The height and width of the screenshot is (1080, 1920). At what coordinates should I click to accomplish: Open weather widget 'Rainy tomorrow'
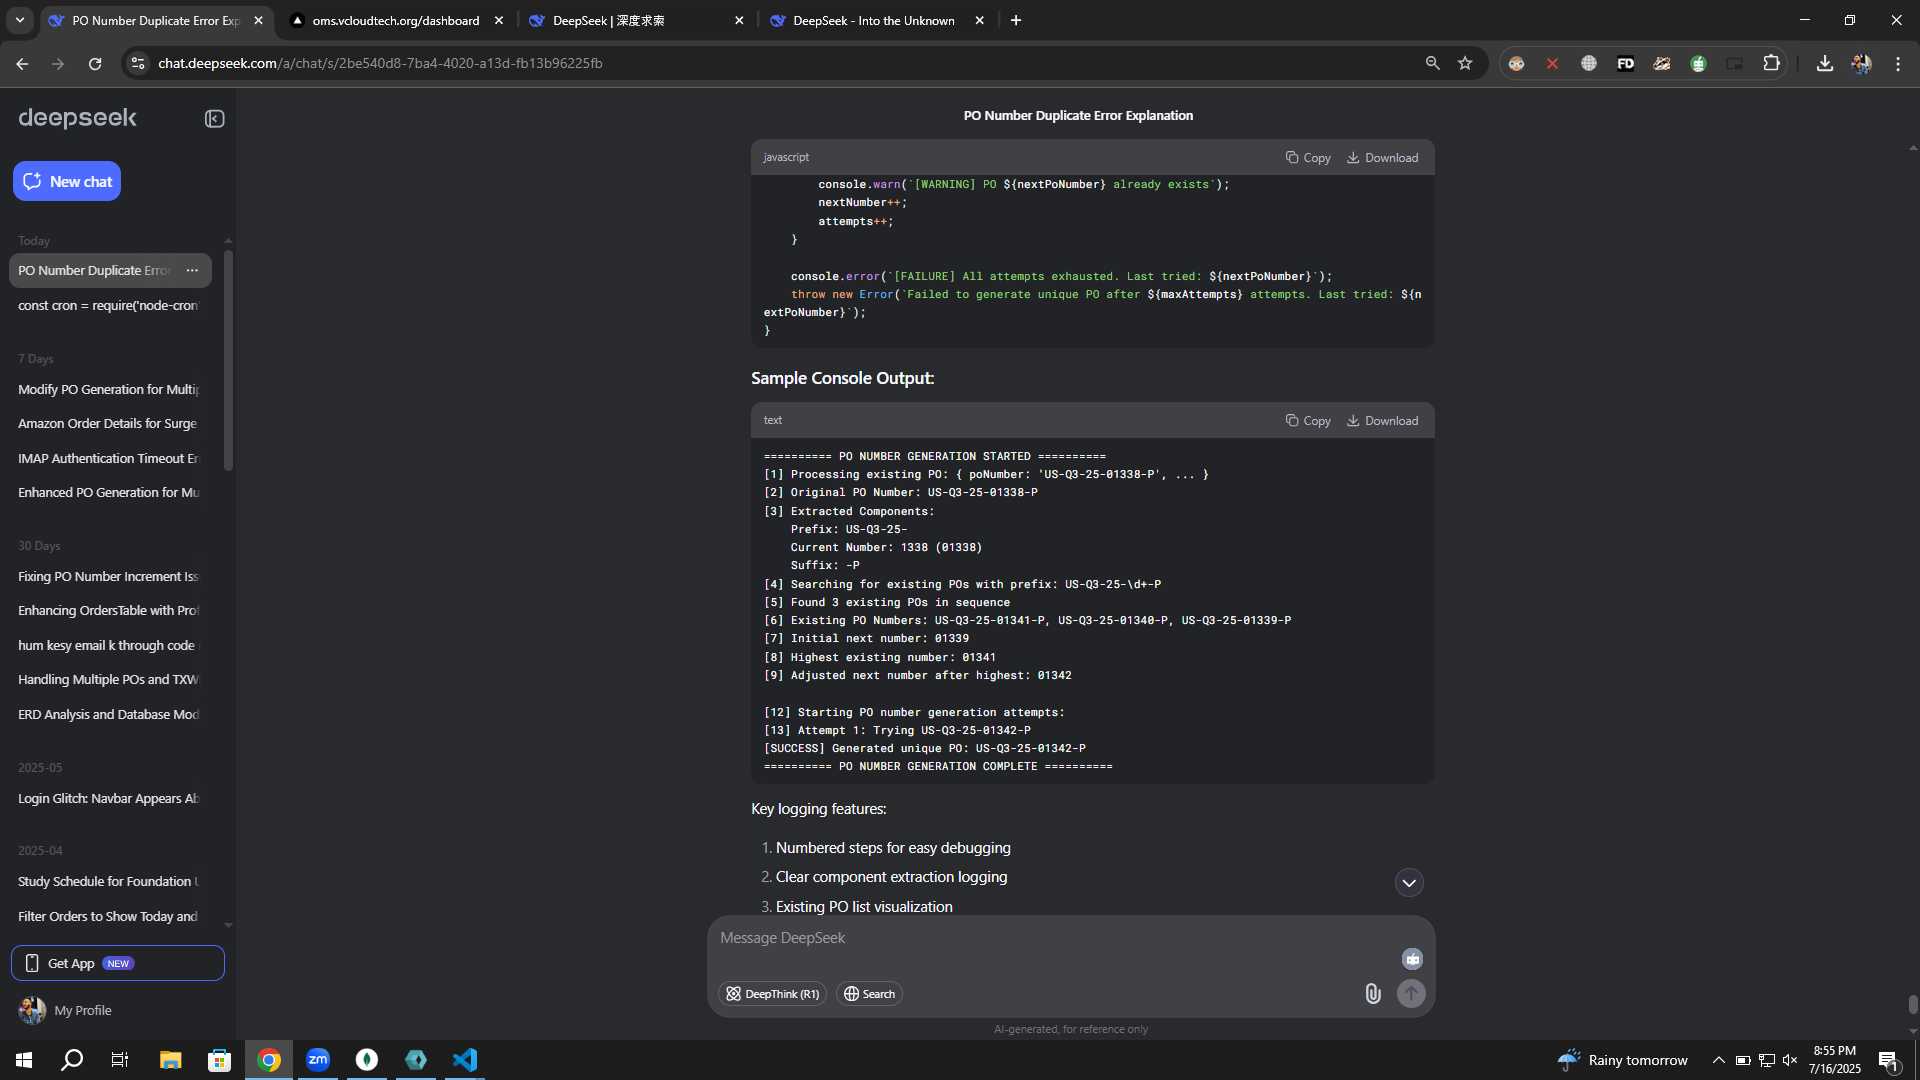(x=1622, y=1060)
